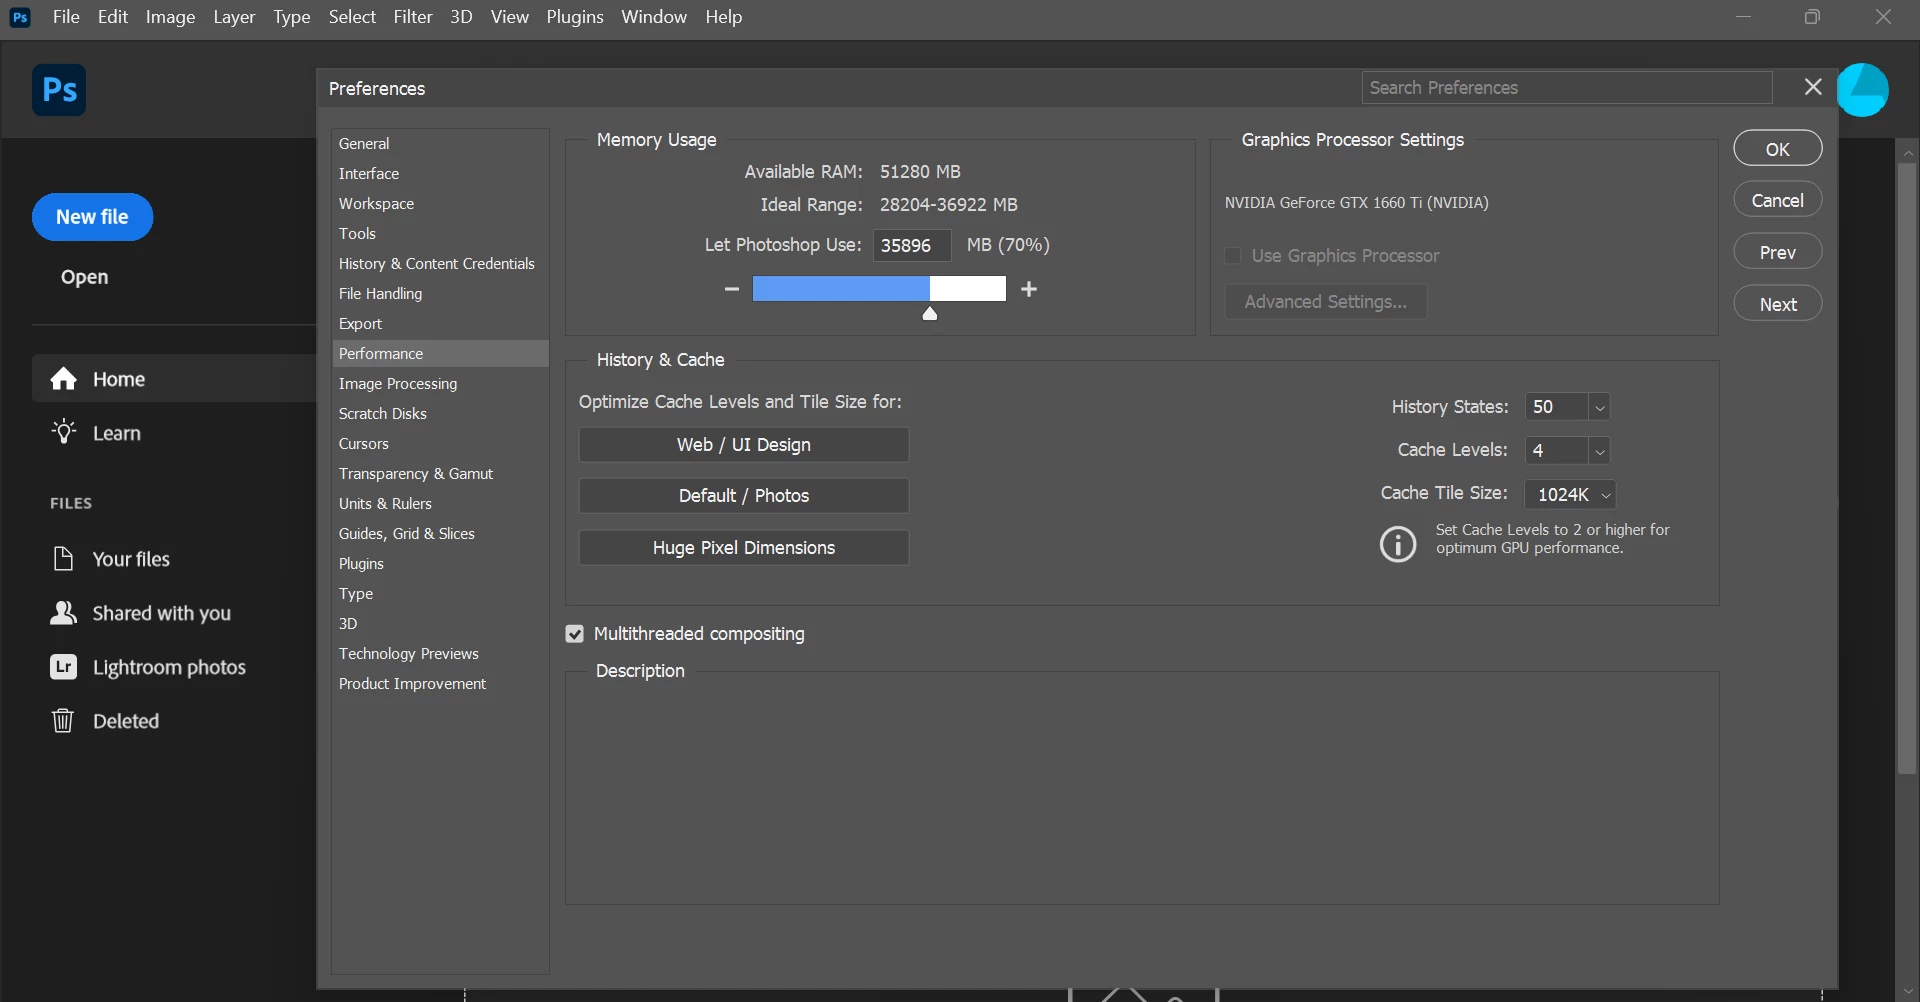Click the memory usage slider bar
This screenshot has width=1920, height=1002.
879,289
